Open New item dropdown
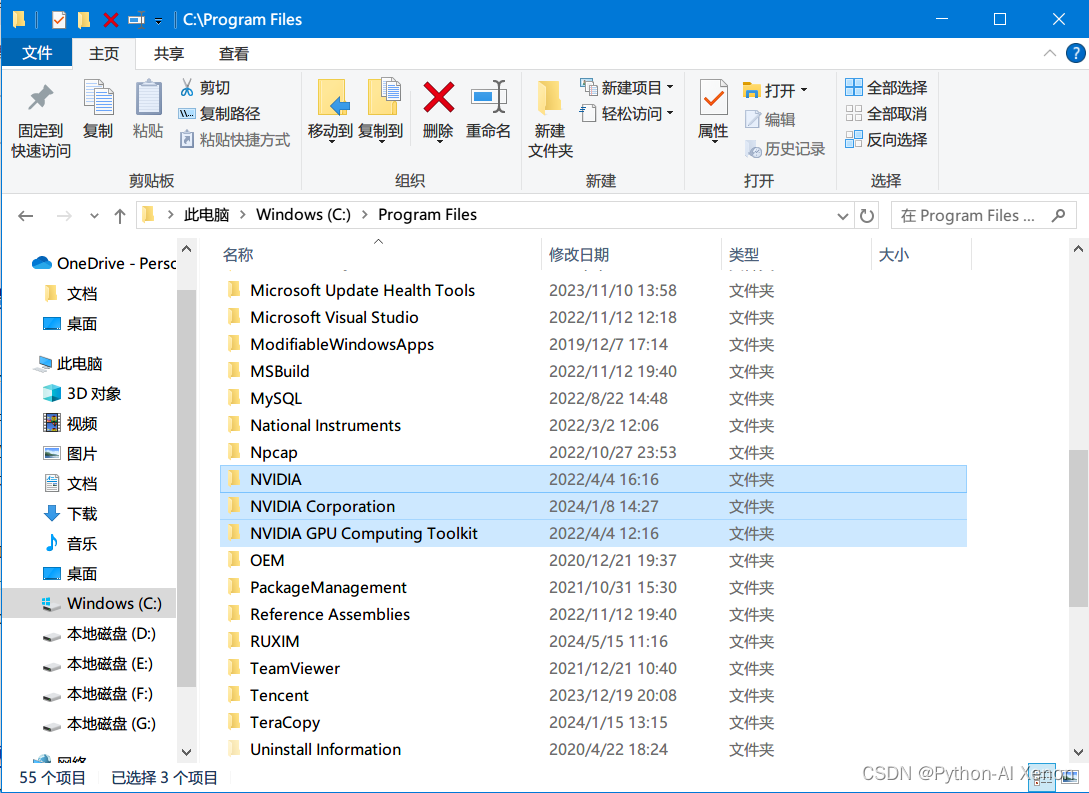Screen dimensions: 1089x793 click(x=627, y=87)
